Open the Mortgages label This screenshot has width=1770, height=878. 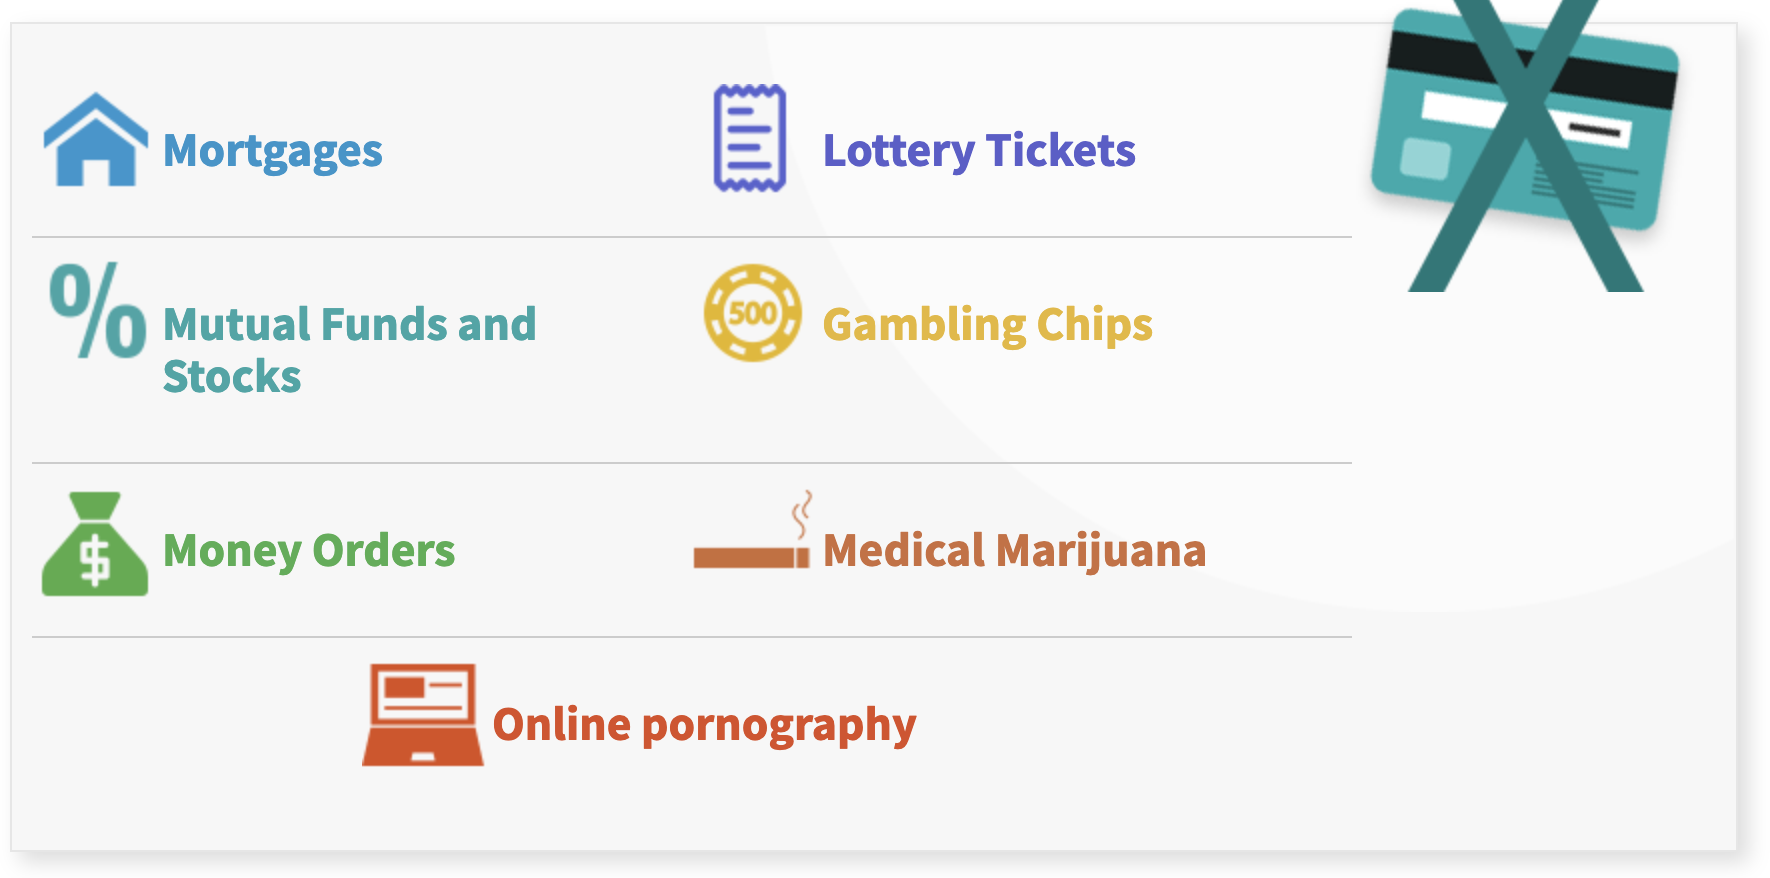(x=272, y=151)
